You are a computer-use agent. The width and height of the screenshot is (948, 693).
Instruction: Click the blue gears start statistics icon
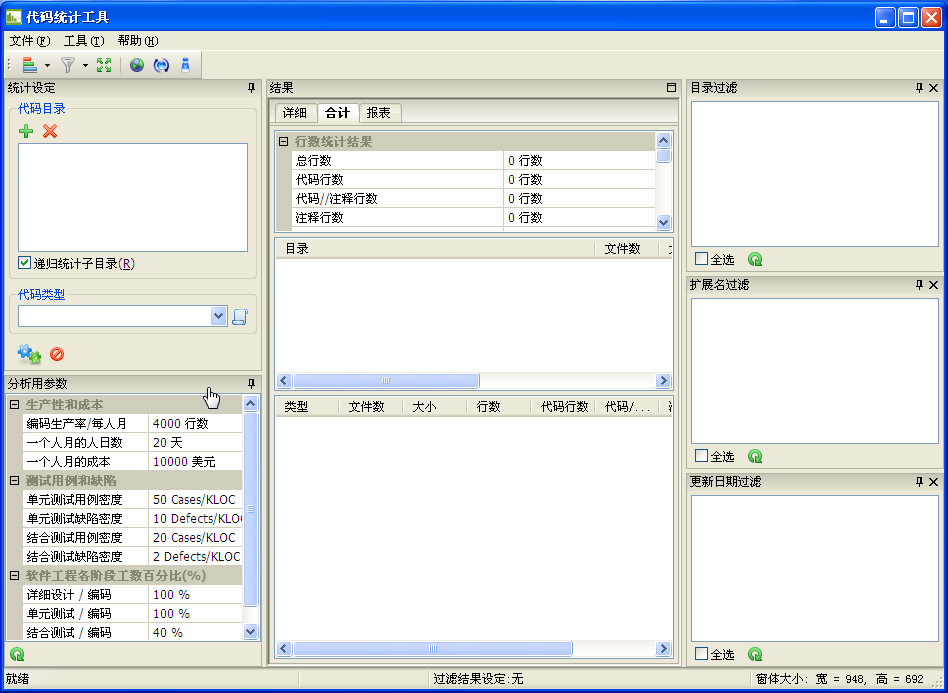point(29,354)
